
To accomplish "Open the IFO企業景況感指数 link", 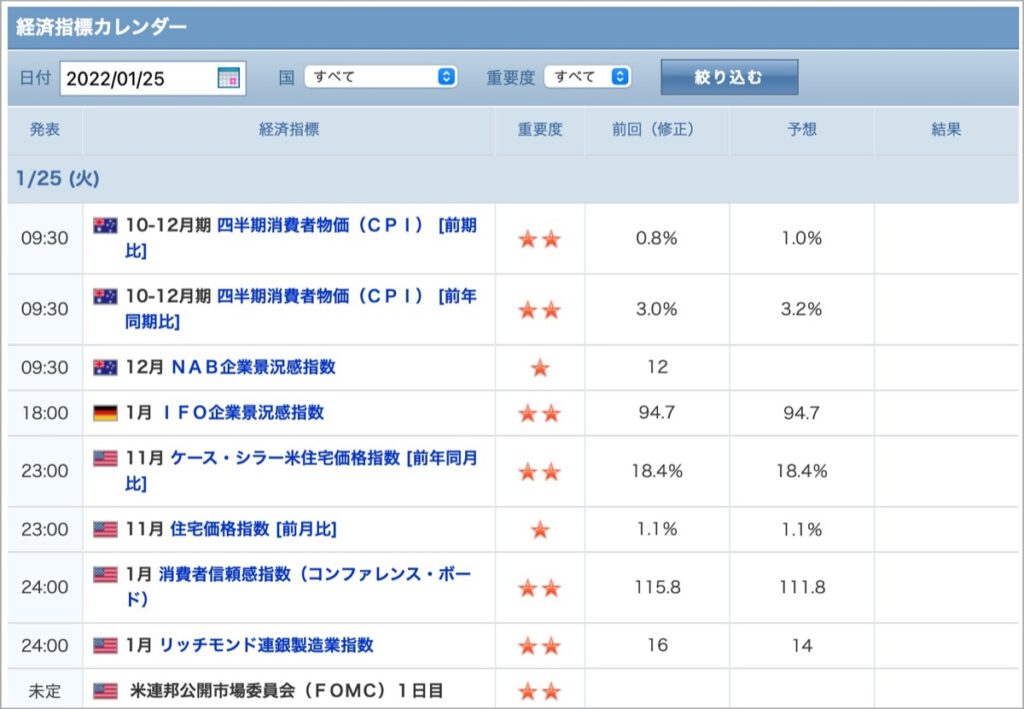I will click(242, 413).
